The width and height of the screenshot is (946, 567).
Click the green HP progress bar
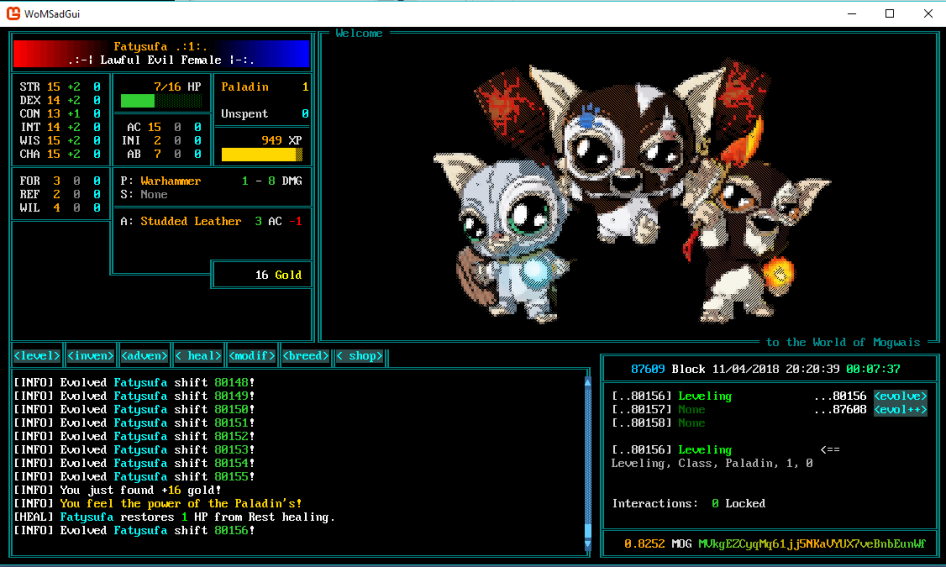pos(161,101)
